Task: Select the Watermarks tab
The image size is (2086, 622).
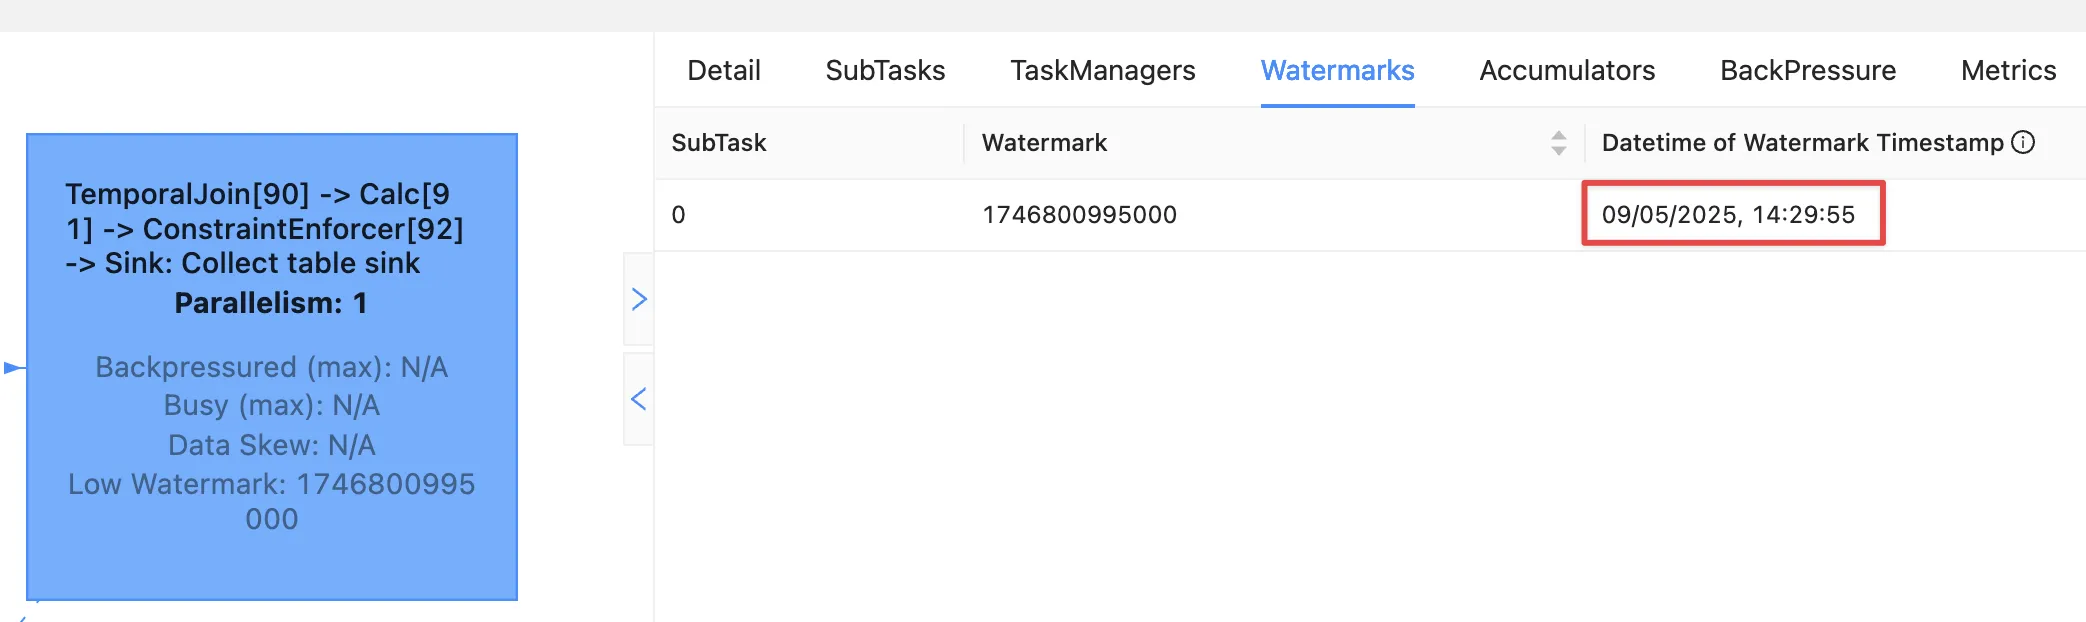Action: [x=1337, y=71]
